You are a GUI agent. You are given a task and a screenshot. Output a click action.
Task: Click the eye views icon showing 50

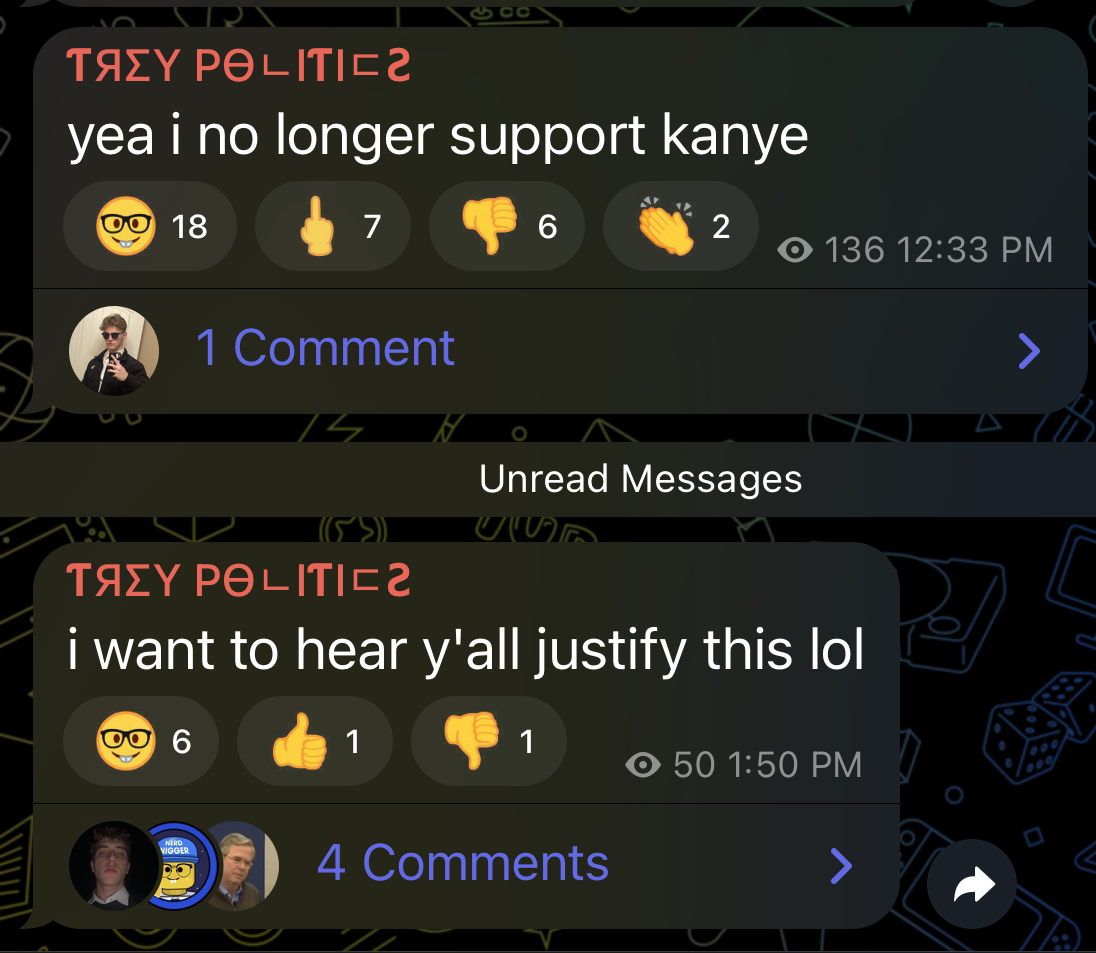click(x=643, y=764)
